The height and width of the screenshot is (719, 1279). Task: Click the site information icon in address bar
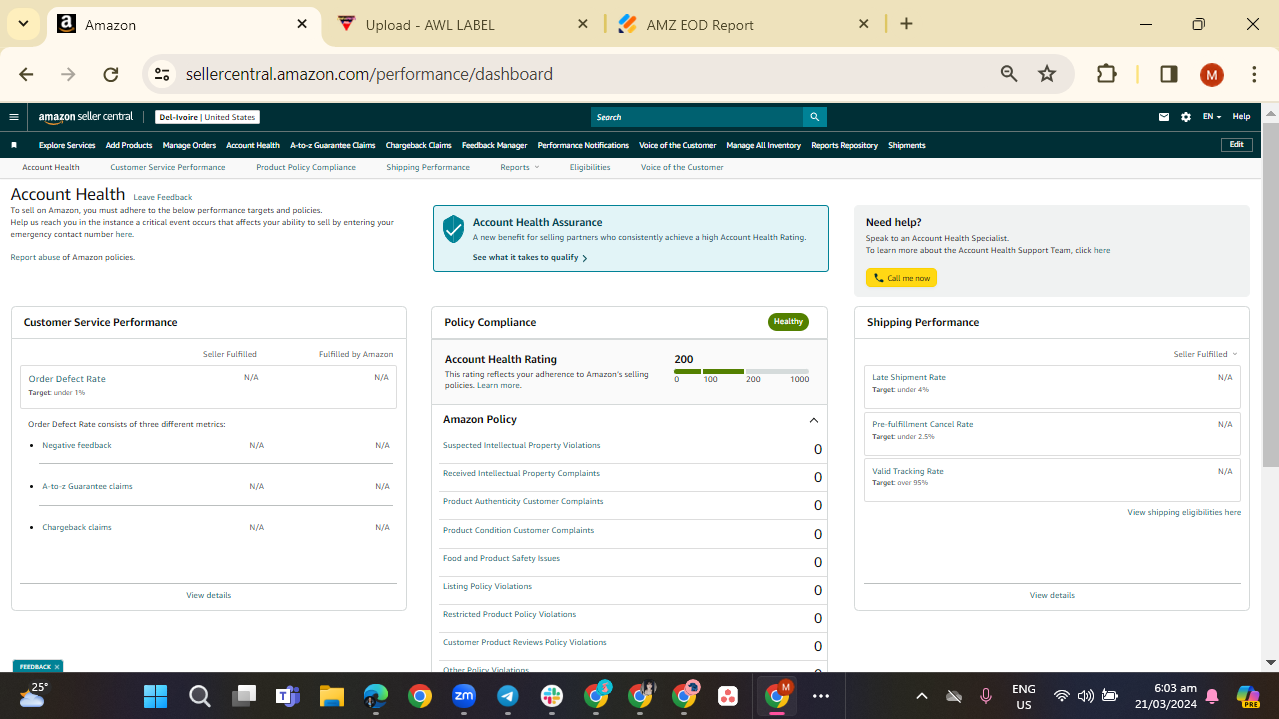(x=163, y=74)
